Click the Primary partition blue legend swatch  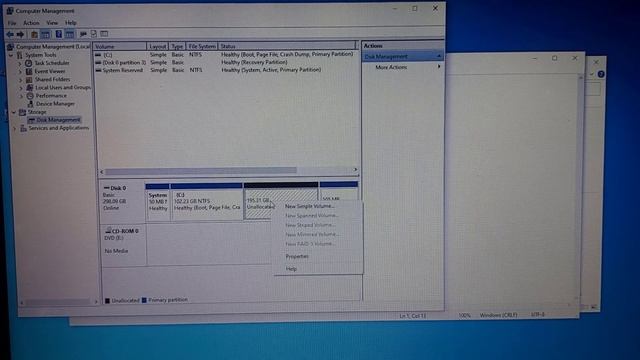(x=144, y=300)
